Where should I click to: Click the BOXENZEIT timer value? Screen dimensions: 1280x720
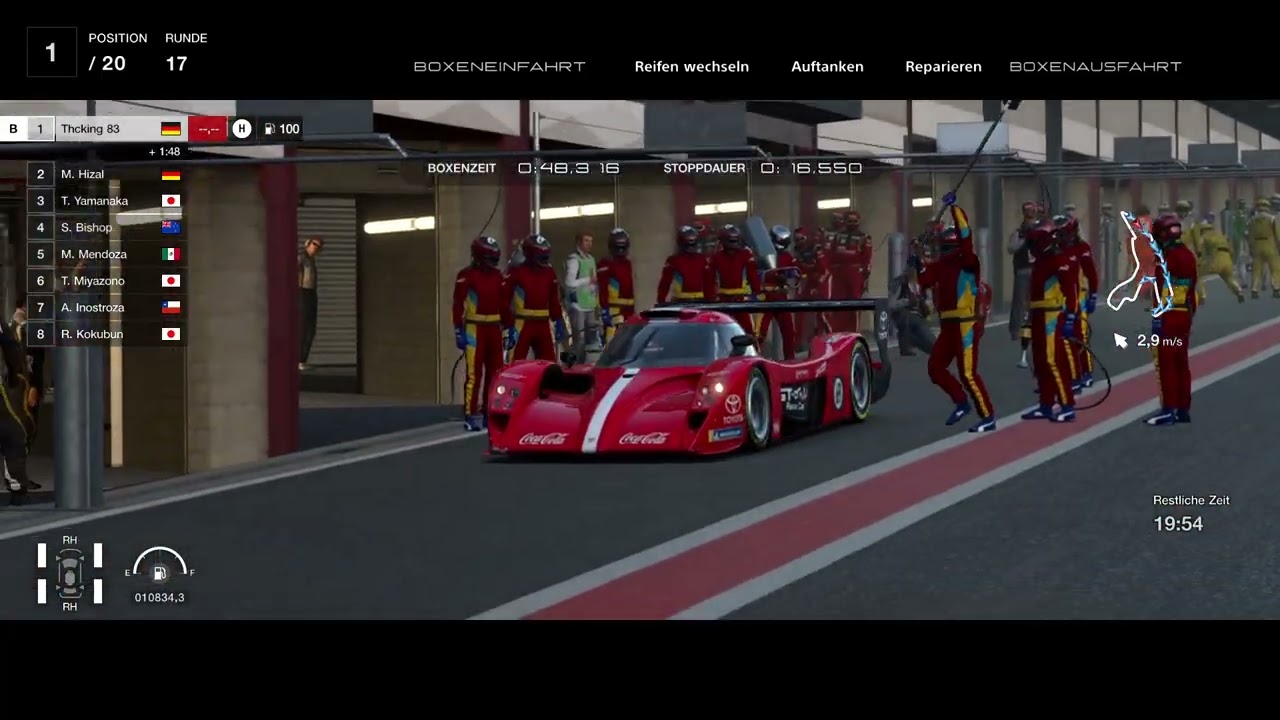coord(569,168)
